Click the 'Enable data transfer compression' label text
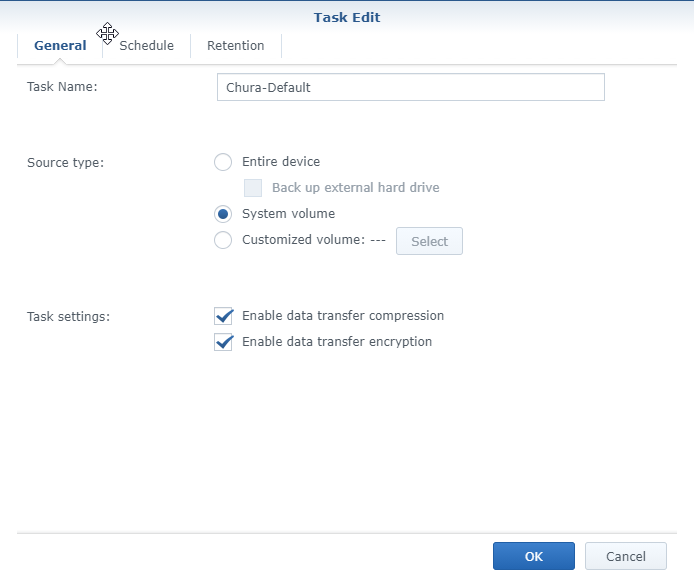Screen dimensions: 694x576 (x=343, y=316)
